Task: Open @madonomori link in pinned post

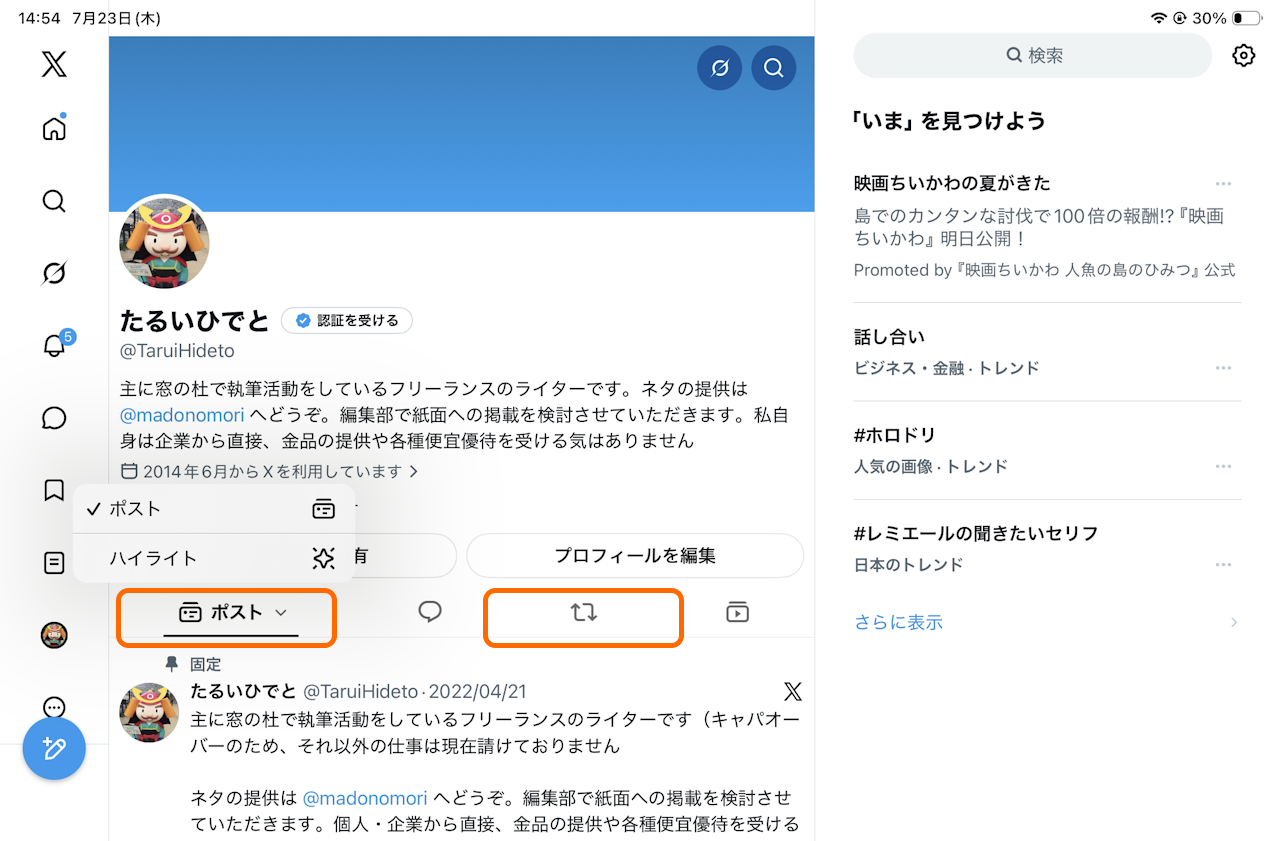Action: pos(365,798)
